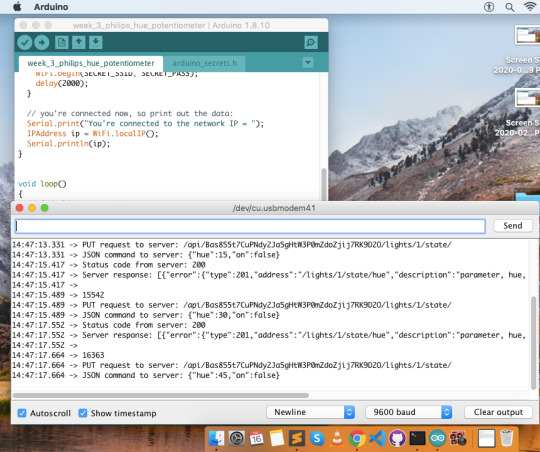
Task: Click the serial monitor message input field
Action: pyautogui.click(x=250, y=226)
